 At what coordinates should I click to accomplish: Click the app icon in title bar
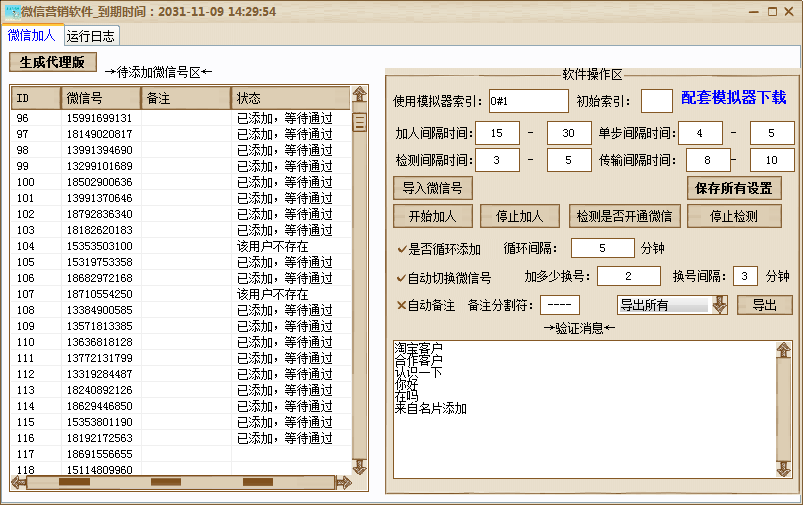click(x=12, y=11)
